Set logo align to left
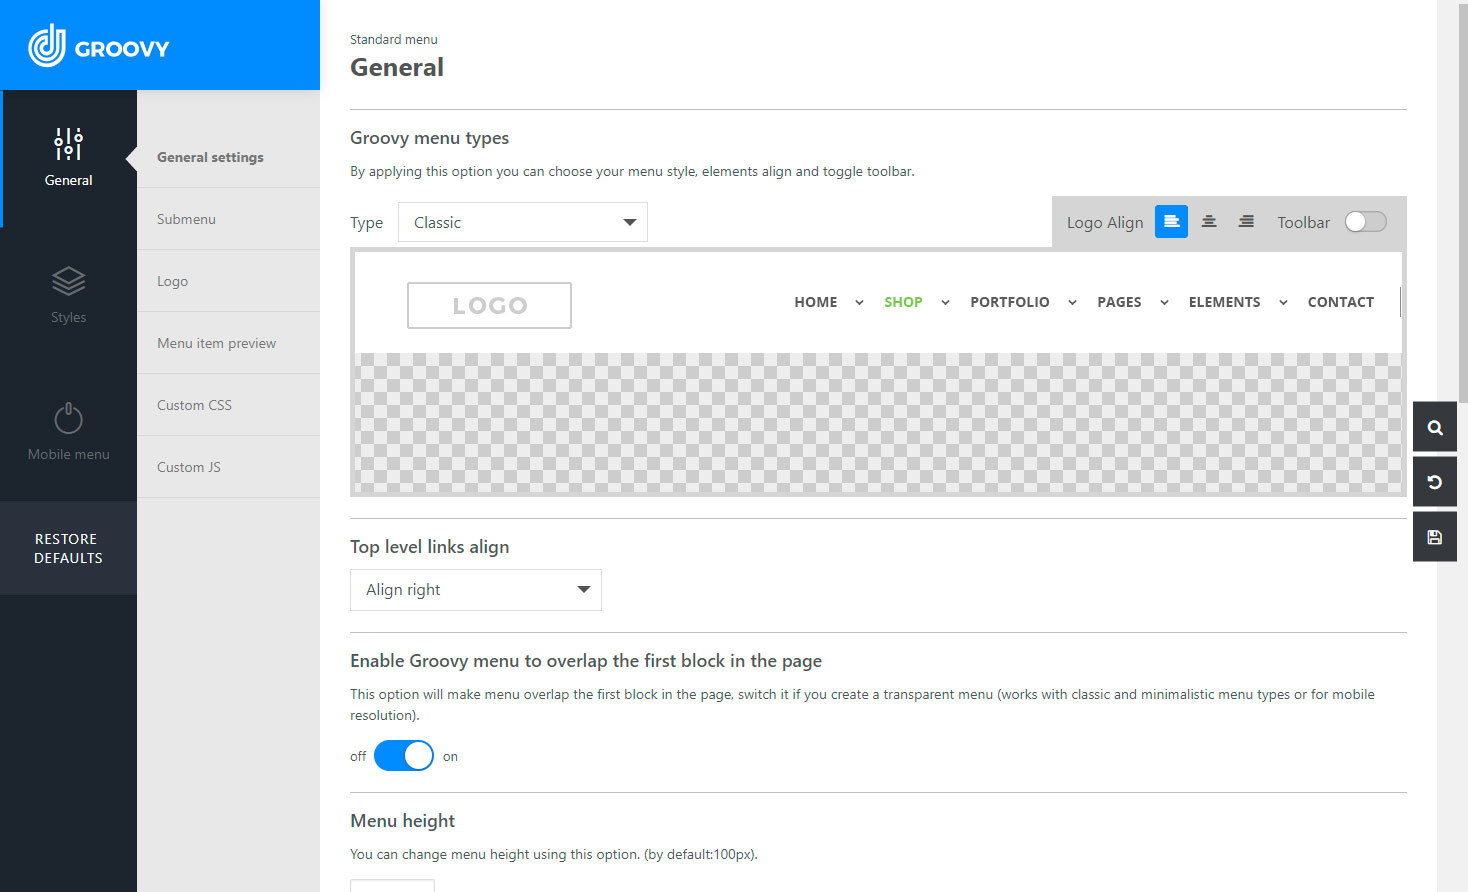Screen dimensions: 1468x892 (x=1171, y=222)
